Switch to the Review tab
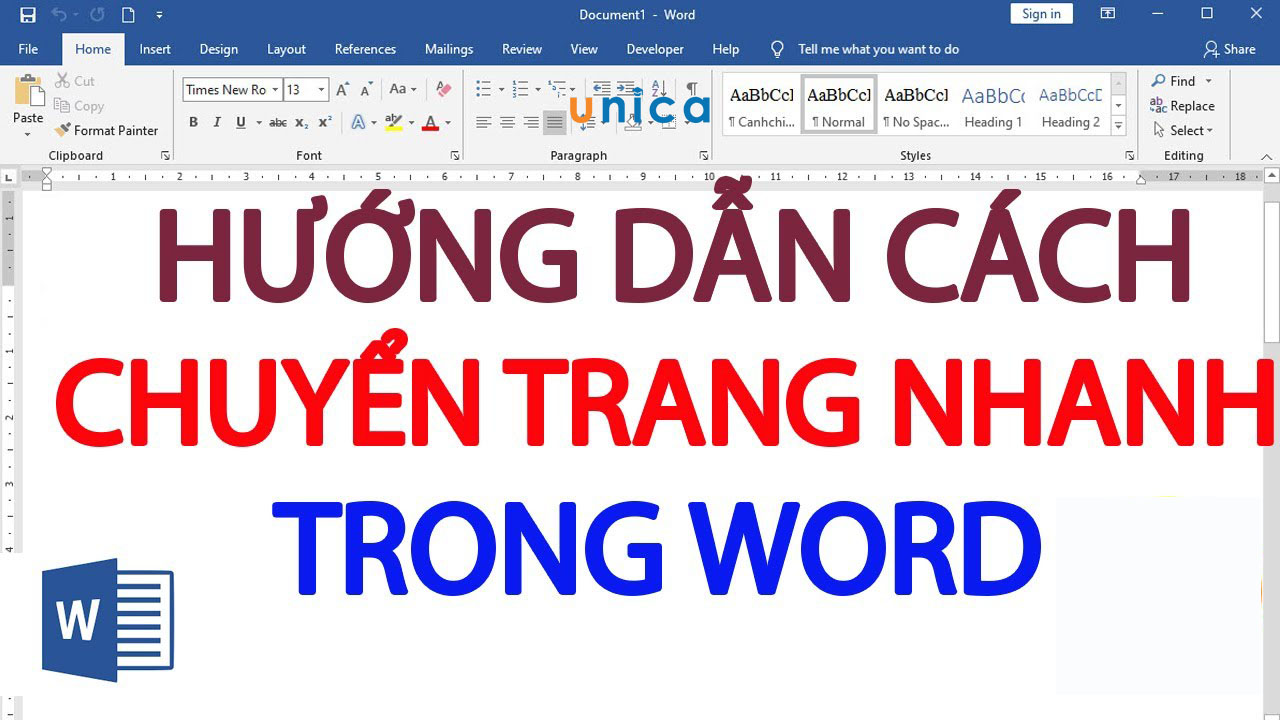This screenshot has height=720, width=1280. (x=522, y=49)
